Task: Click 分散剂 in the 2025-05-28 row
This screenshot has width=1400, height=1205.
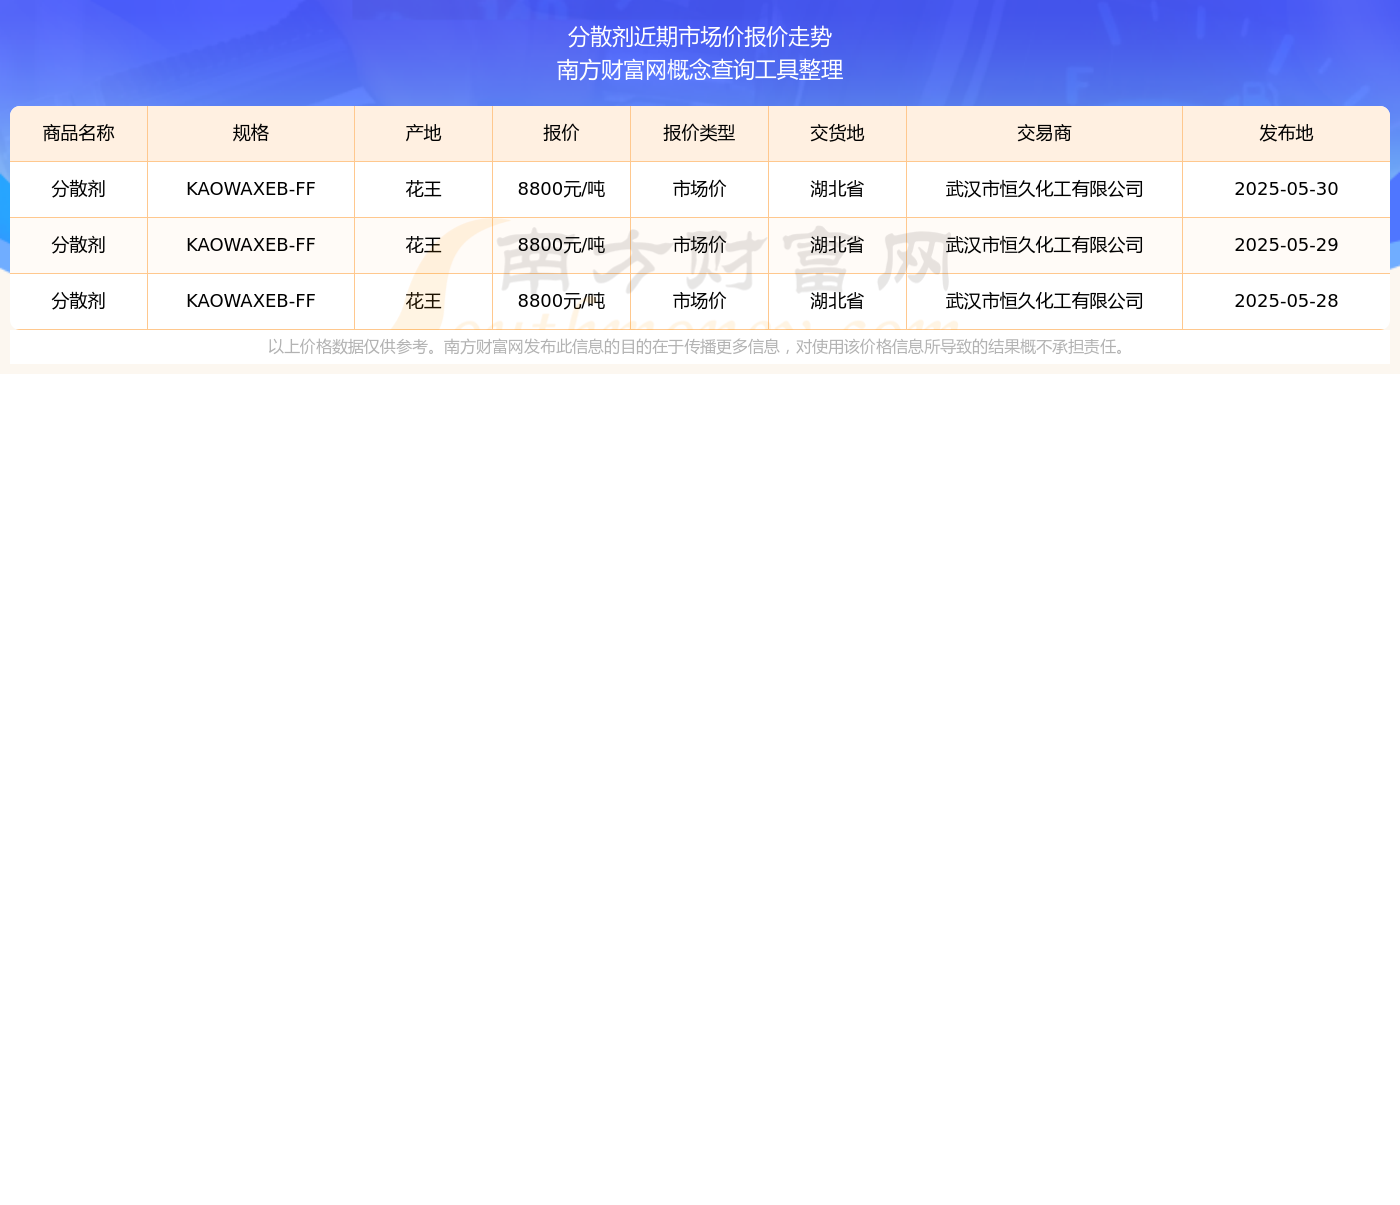Action: coord(79,301)
